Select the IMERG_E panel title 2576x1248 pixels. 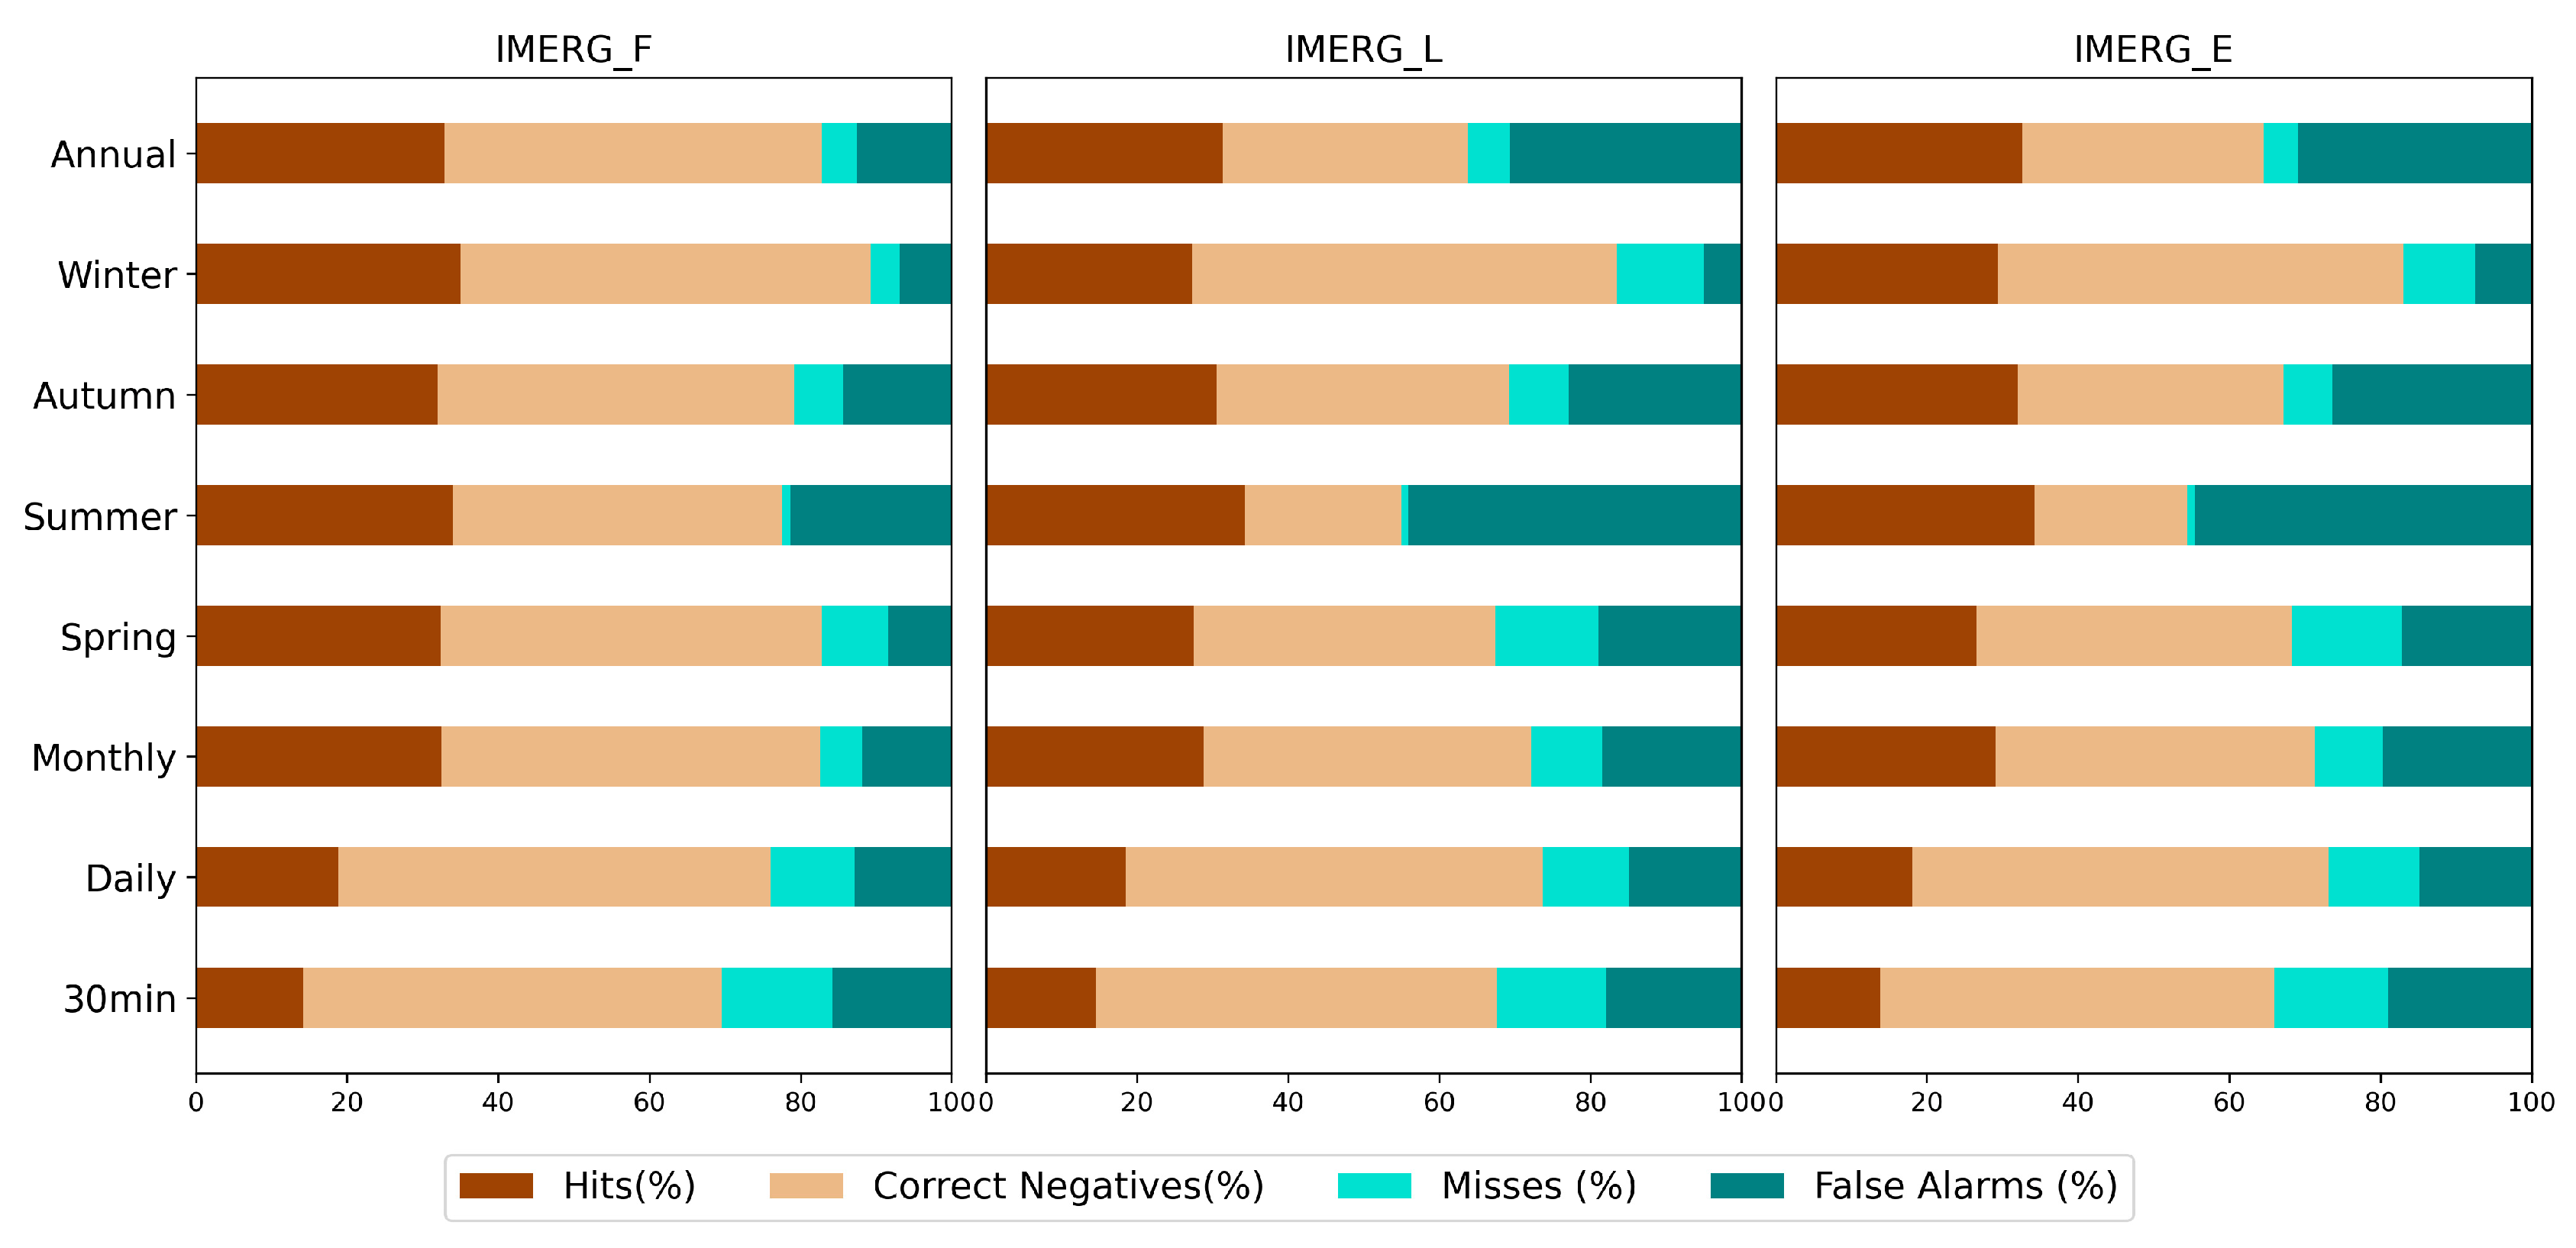tap(2153, 49)
